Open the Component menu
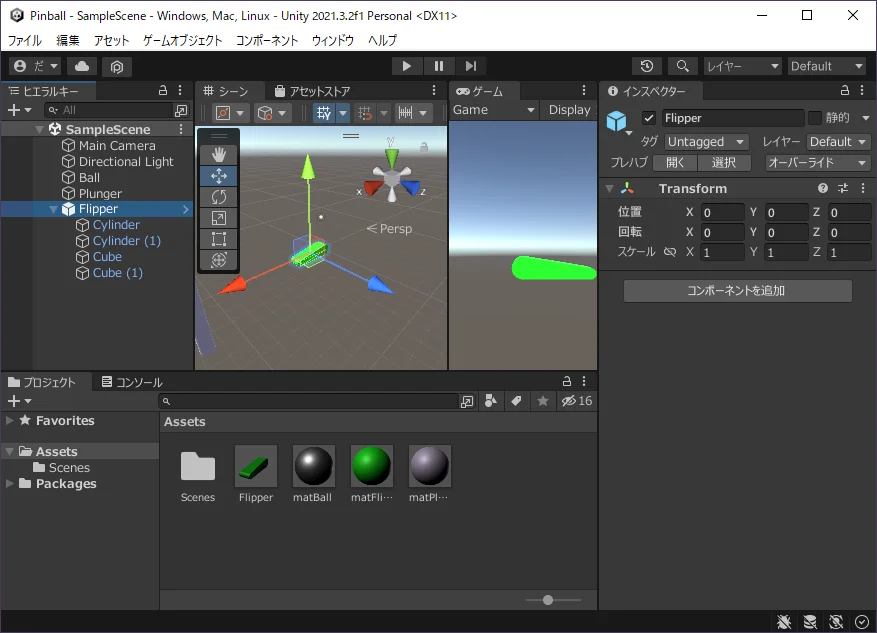 tap(267, 40)
